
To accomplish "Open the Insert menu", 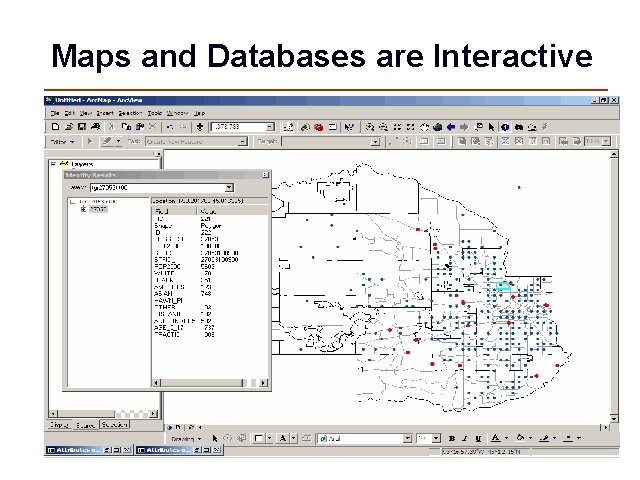I will pyautogui.click(x=105, y=113).
